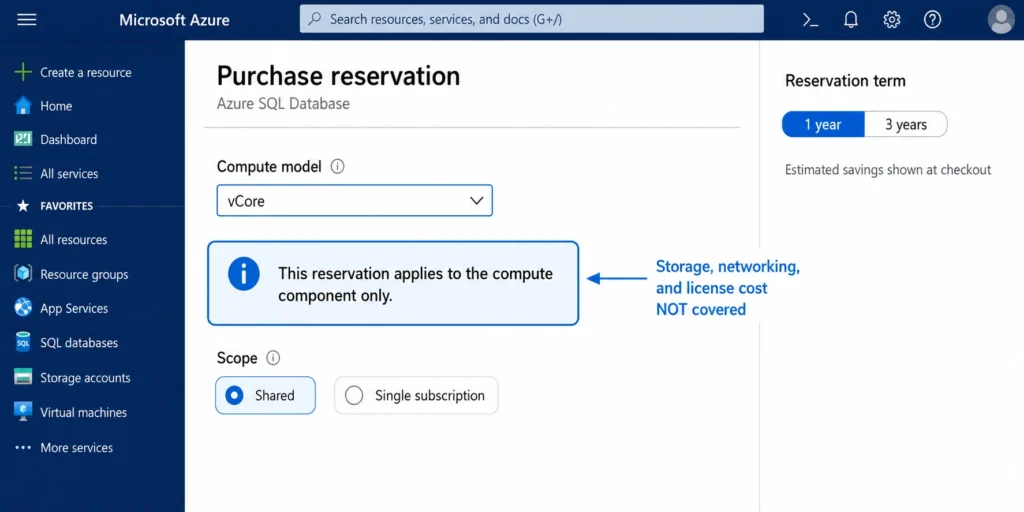
Task: Open Dashboard in the sidebar
Action: 69,140
